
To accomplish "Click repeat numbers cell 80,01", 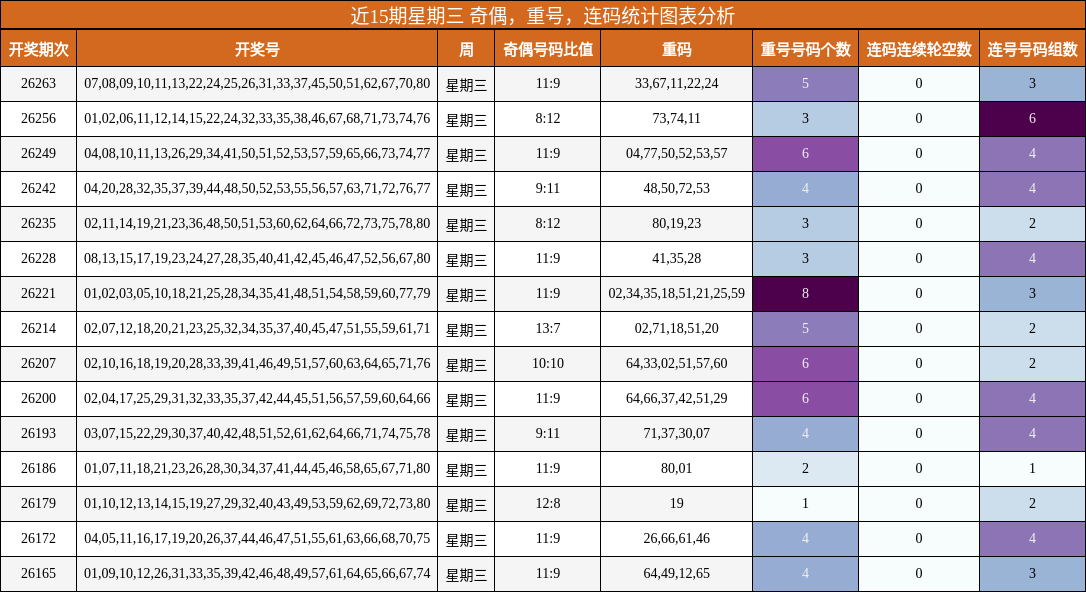I will click(x=677, y=468).
